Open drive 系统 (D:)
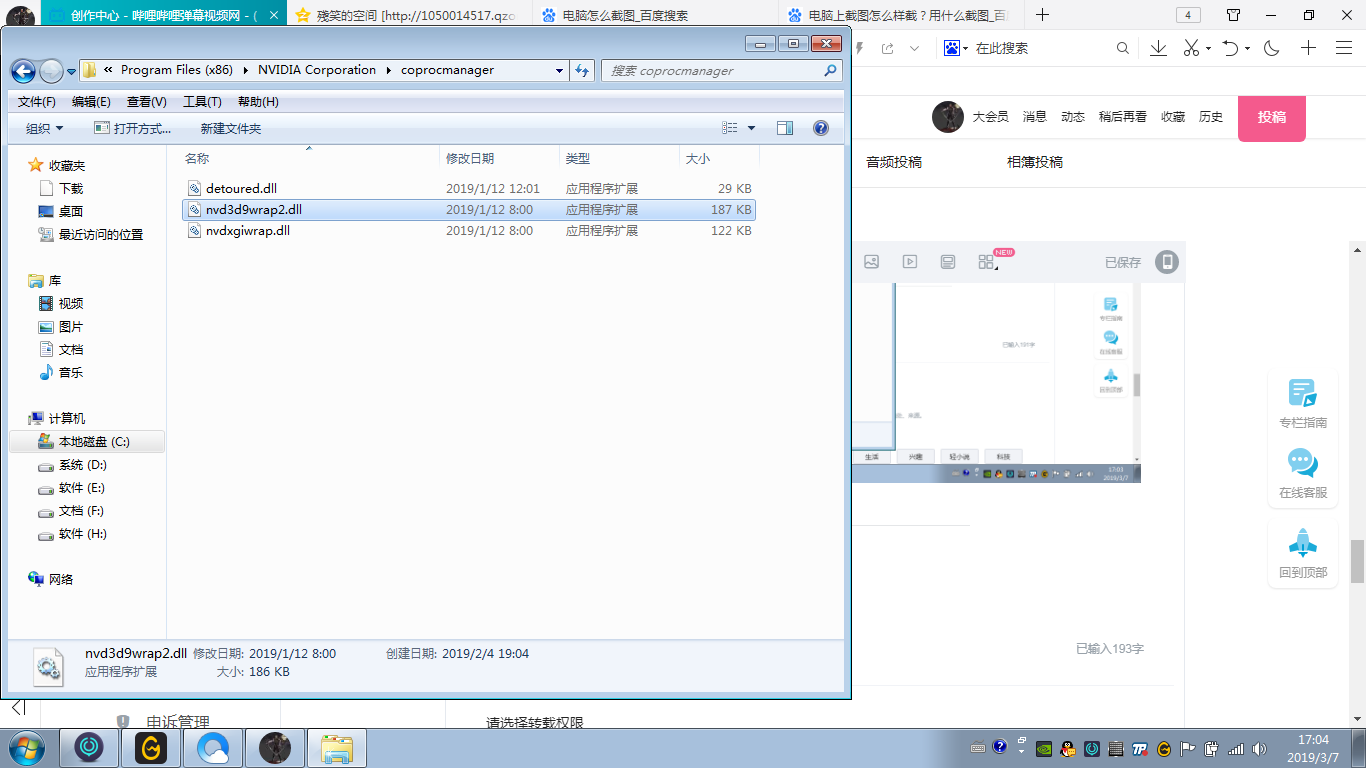The height and width of the screenshot is (768, 1366). tap(83, 465)
